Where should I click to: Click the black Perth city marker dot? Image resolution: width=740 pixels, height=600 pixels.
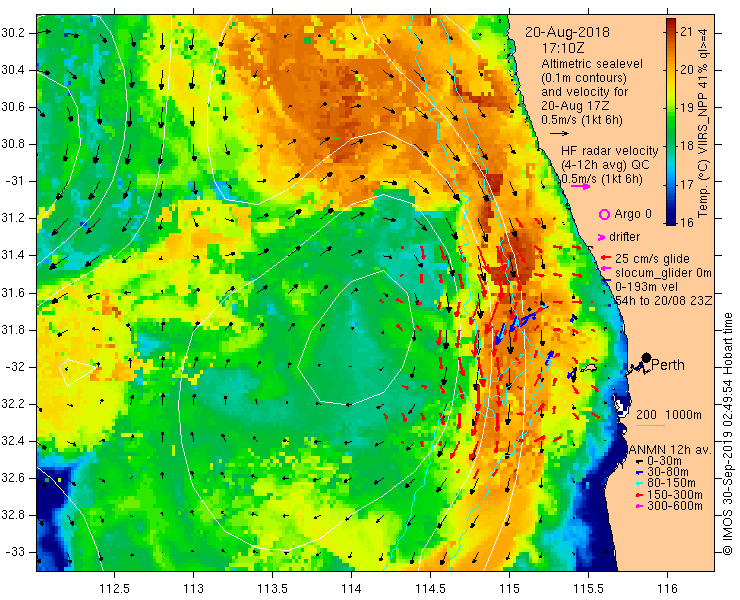coord(647,357)
